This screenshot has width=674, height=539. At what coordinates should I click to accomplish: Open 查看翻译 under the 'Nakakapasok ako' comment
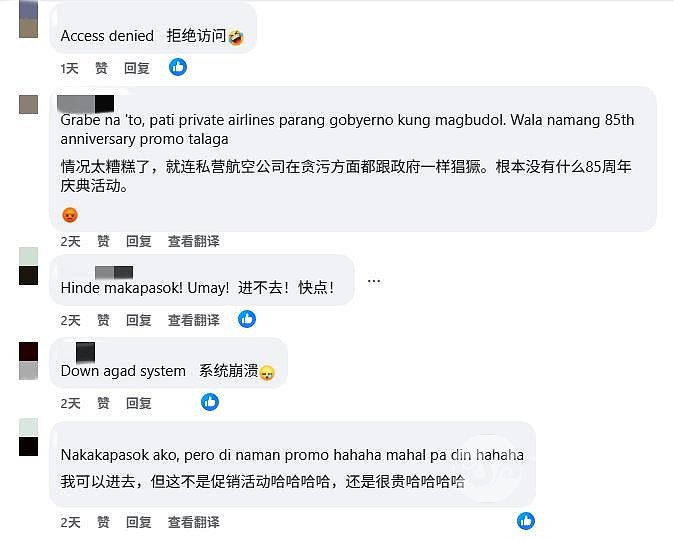coord(193,522)
